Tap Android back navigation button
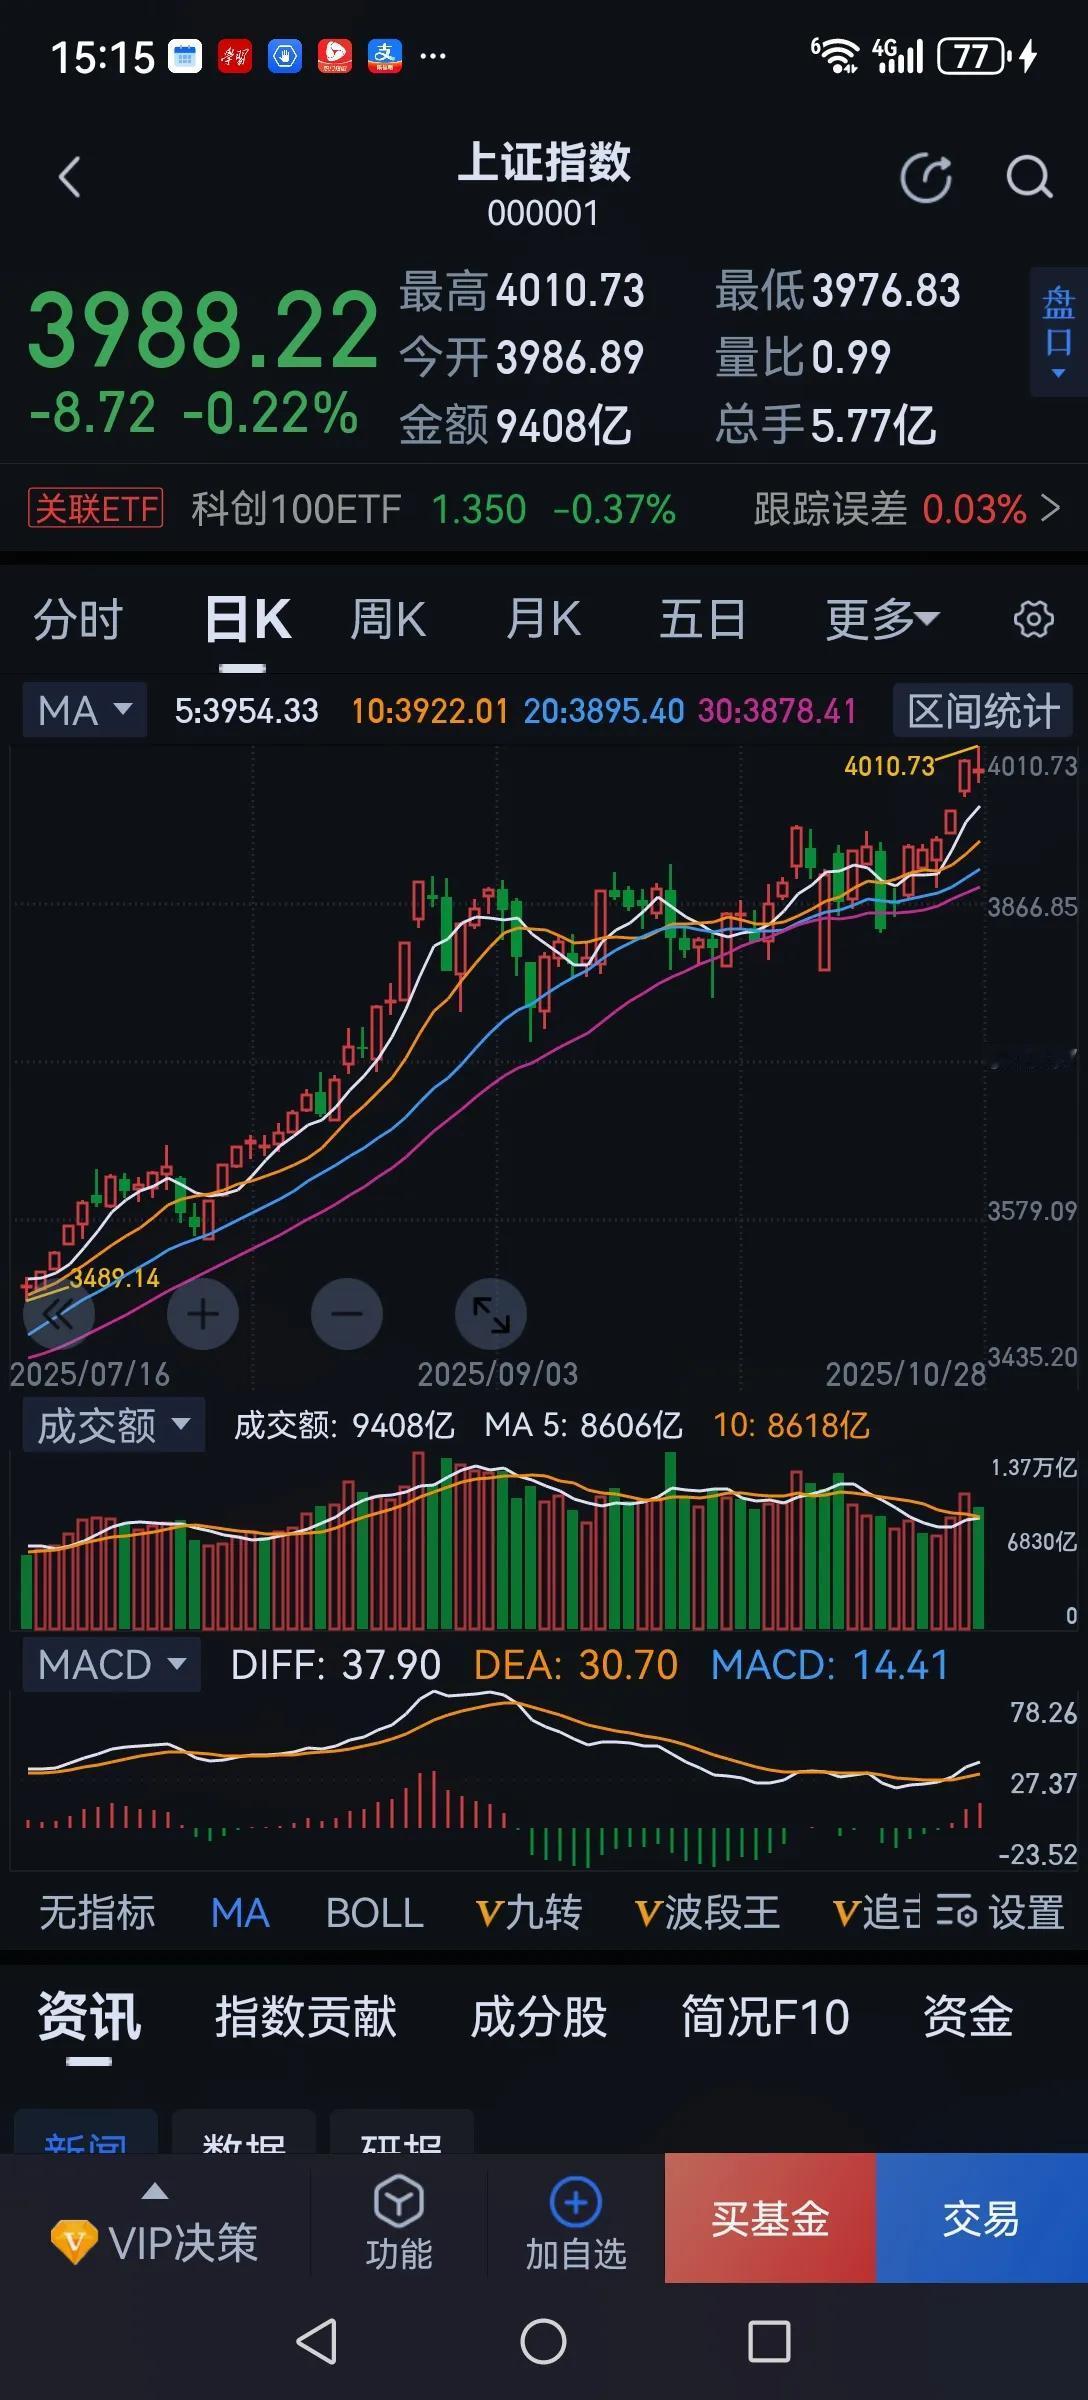 [317, 2342]
